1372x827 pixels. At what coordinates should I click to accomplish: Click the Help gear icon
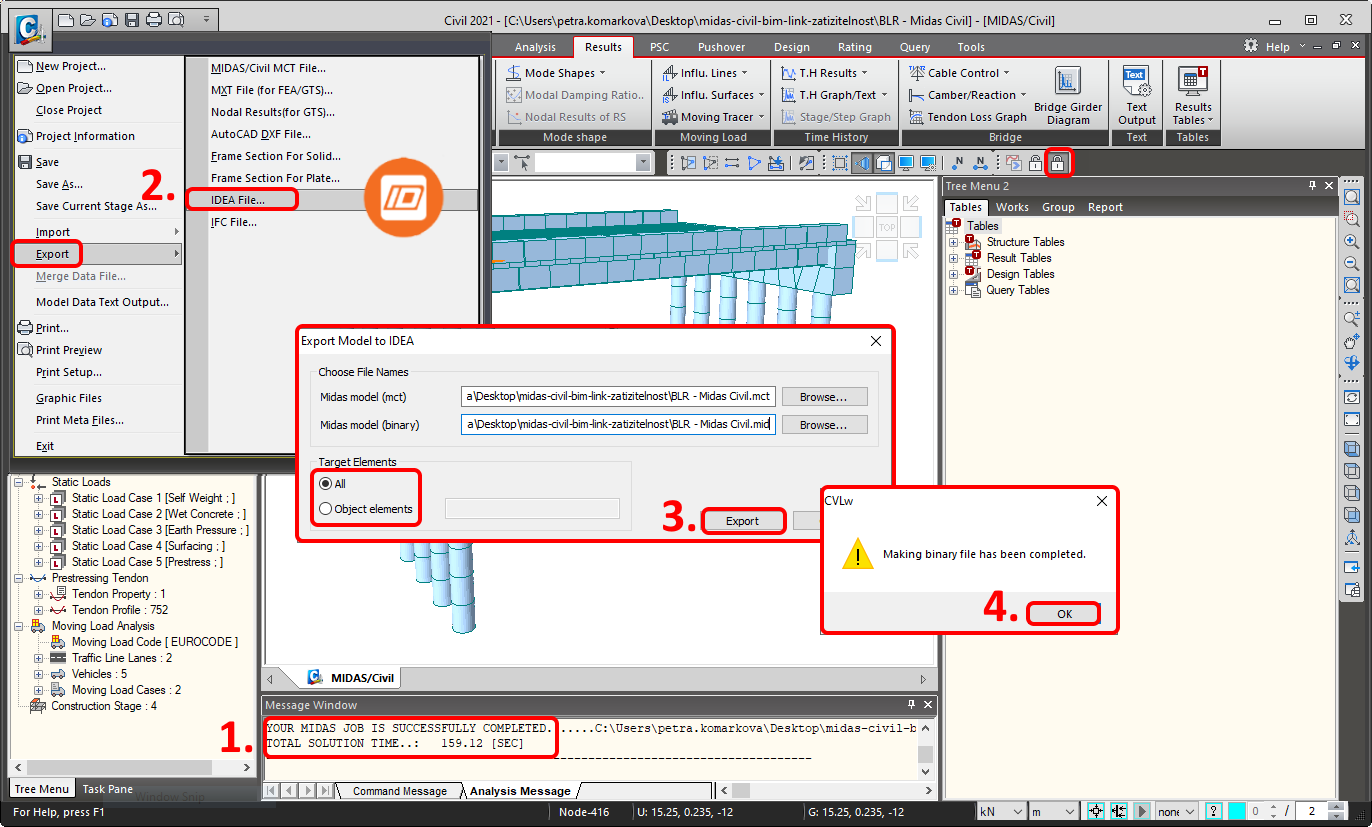click(1251, 46)
